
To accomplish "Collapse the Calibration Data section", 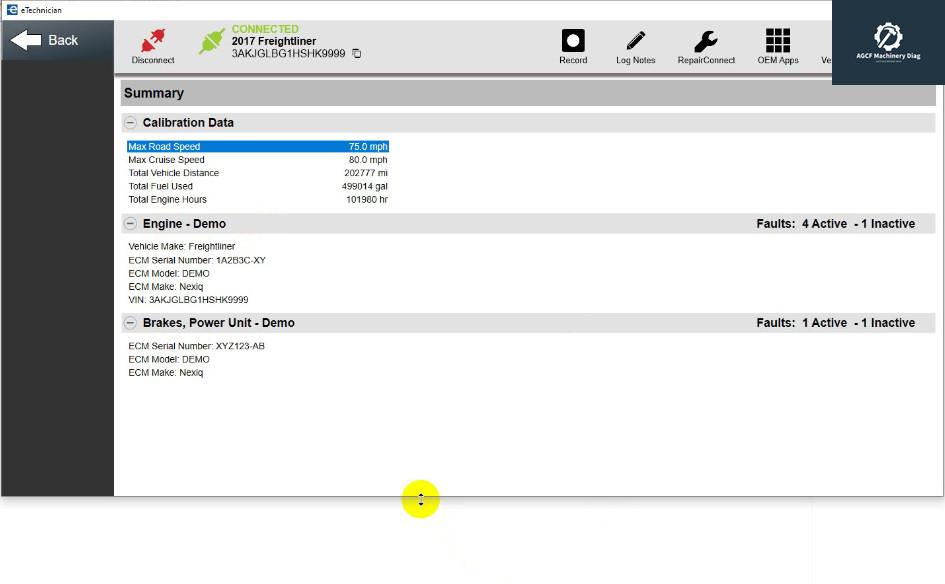I will [x=130, y=122].
